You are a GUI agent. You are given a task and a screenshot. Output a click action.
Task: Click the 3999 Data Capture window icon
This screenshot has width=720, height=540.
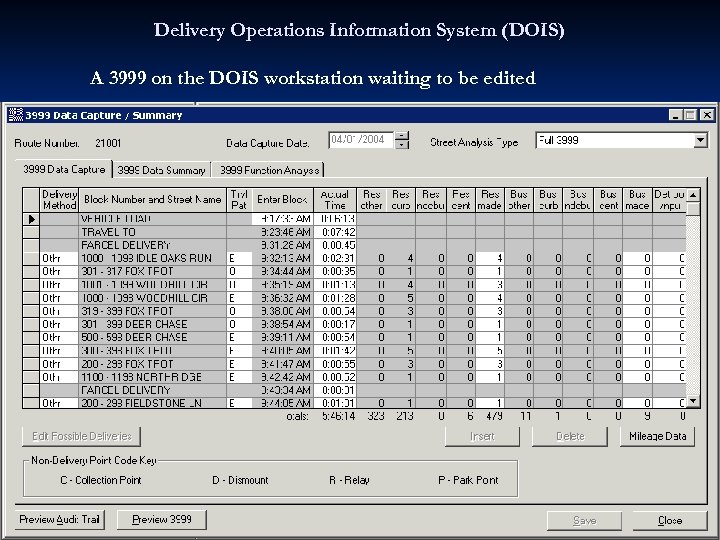coord(16,115)
